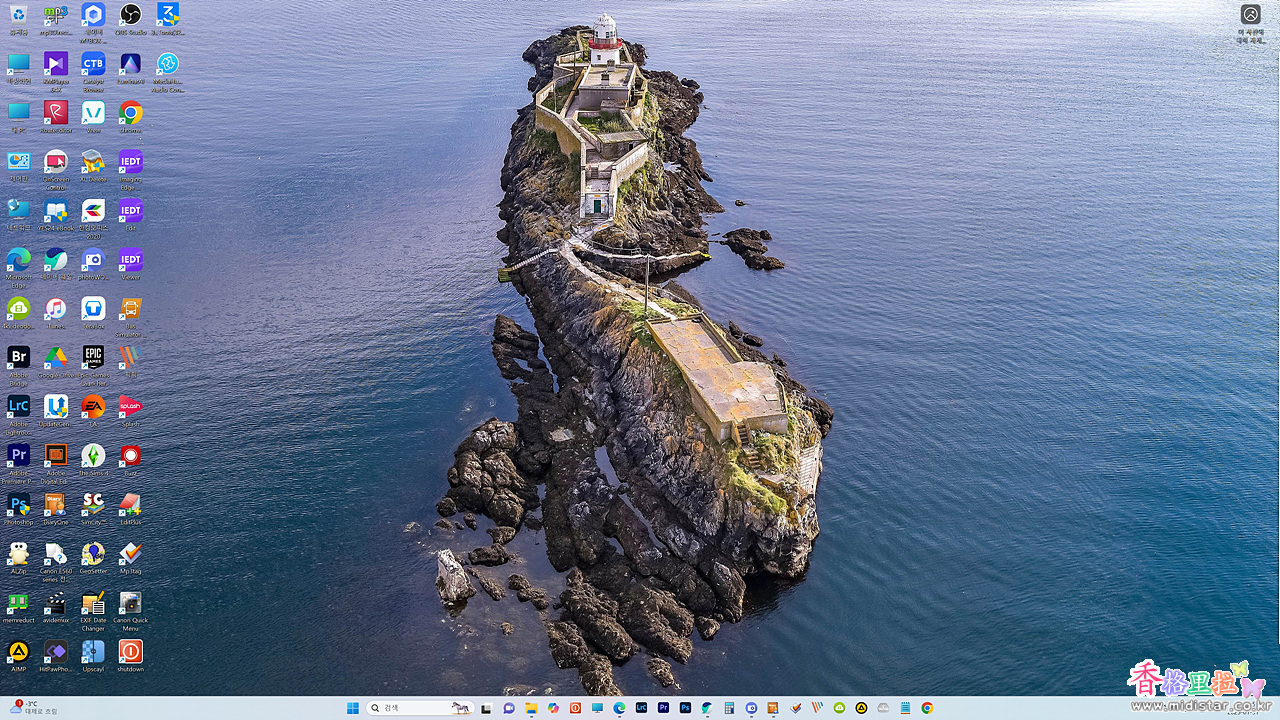1280x720 pixels.
Task: Open Microsoft Copilot from taskbar
Action: pyautogui.click(x=553, y=708)
